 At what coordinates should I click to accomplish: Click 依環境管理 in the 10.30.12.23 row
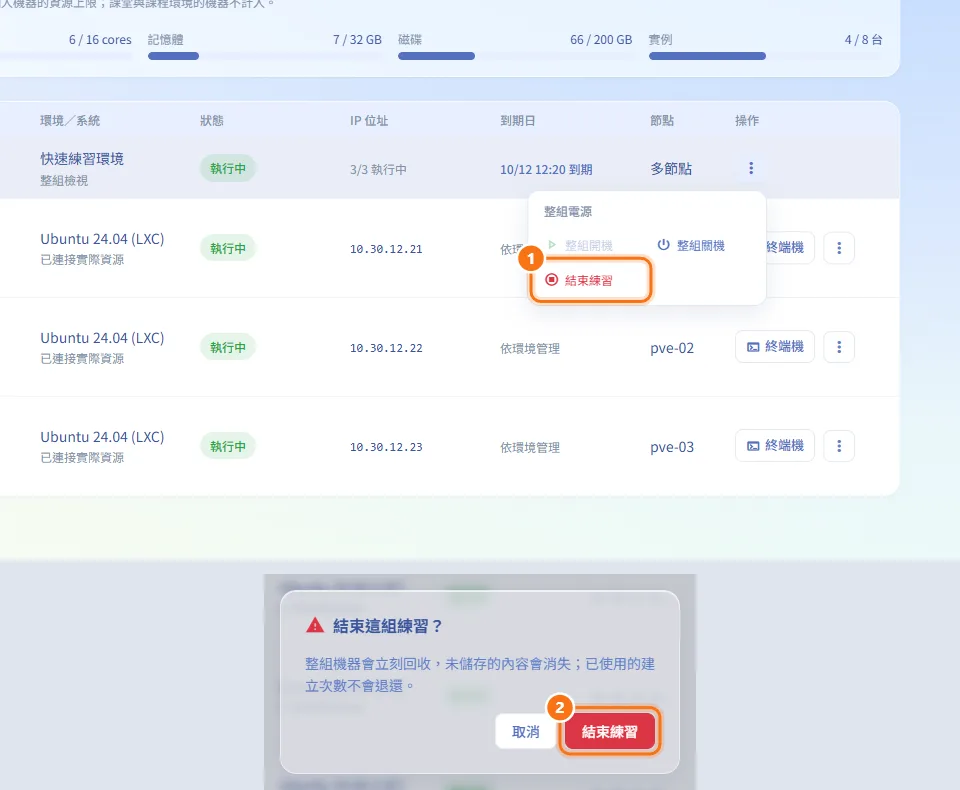pos(530,448)
